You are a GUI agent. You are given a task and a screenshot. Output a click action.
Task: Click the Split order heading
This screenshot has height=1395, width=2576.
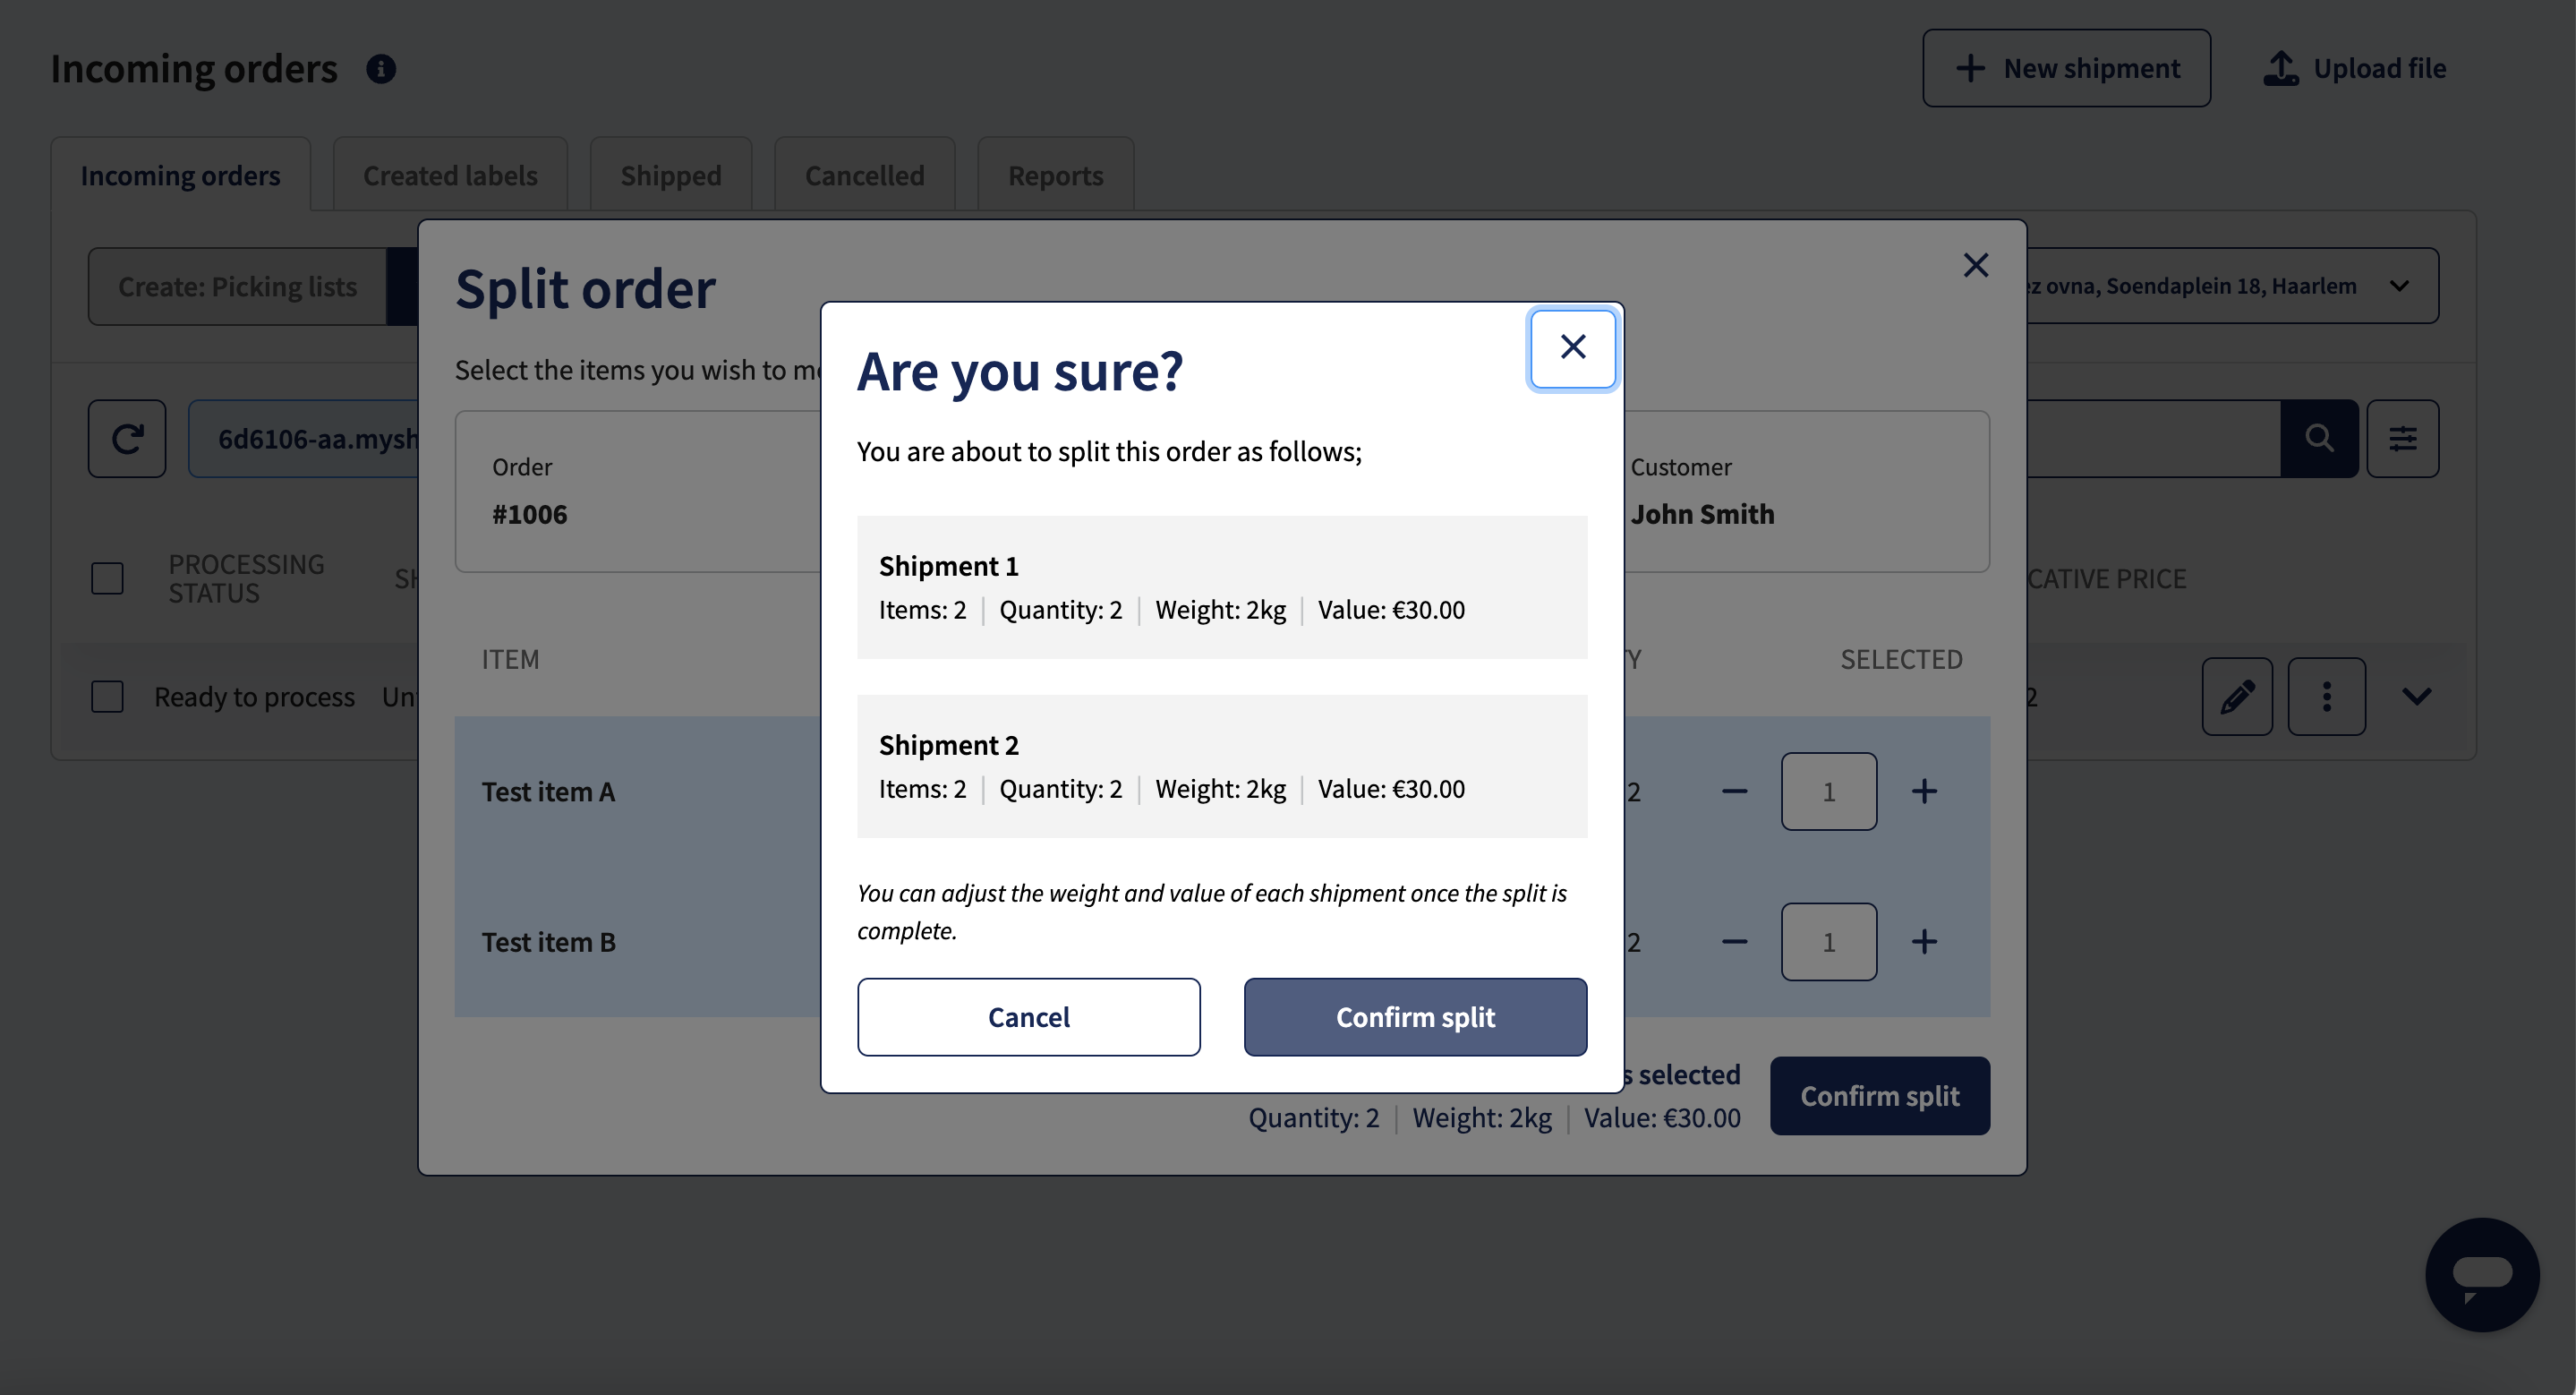tap(585, 289)
